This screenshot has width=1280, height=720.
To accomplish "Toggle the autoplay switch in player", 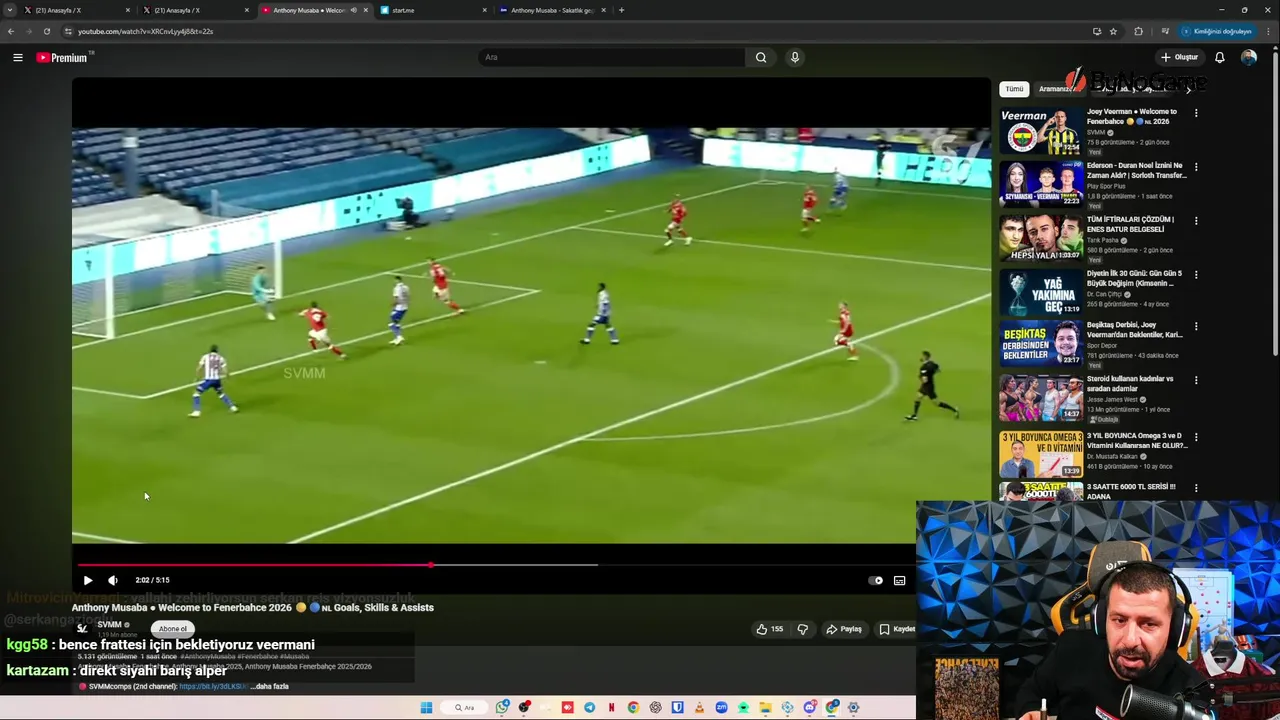I will pyautogui.click(x=876, y=580).
